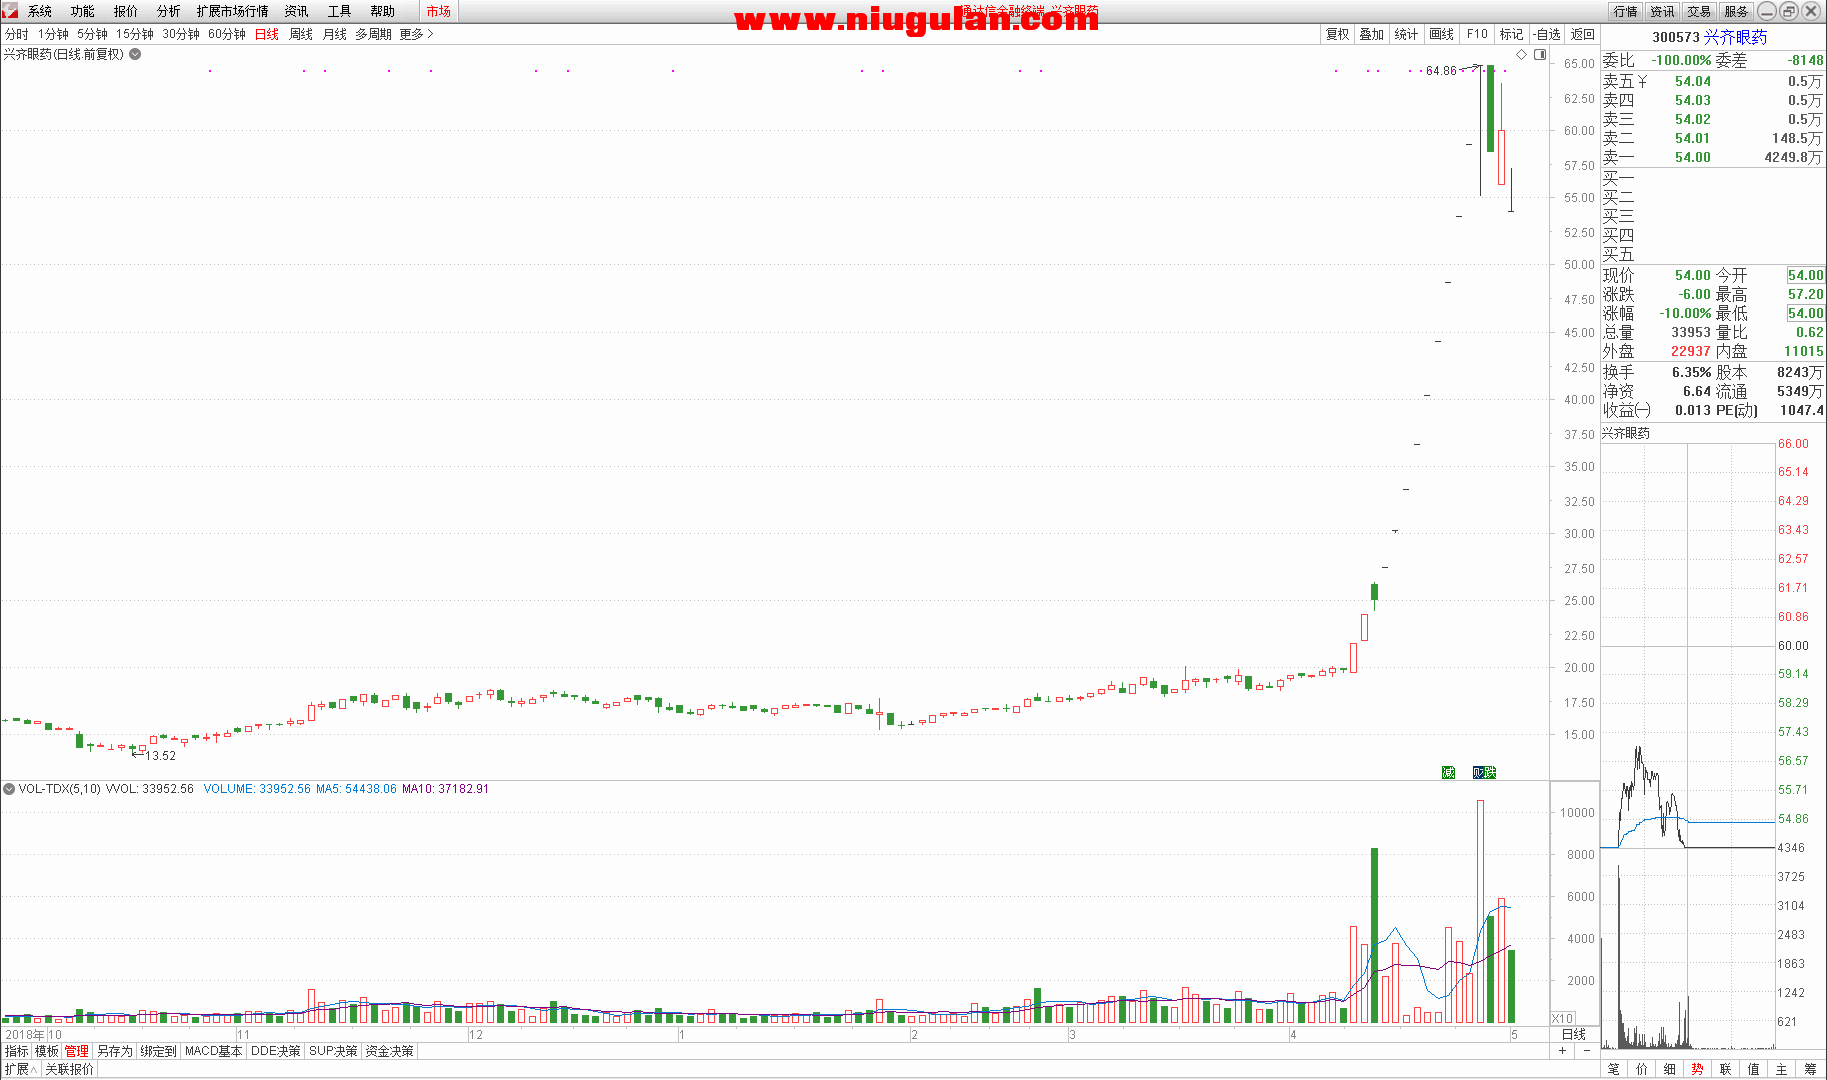
Task: Select the 30分钟 period
Action: [181, 34]
